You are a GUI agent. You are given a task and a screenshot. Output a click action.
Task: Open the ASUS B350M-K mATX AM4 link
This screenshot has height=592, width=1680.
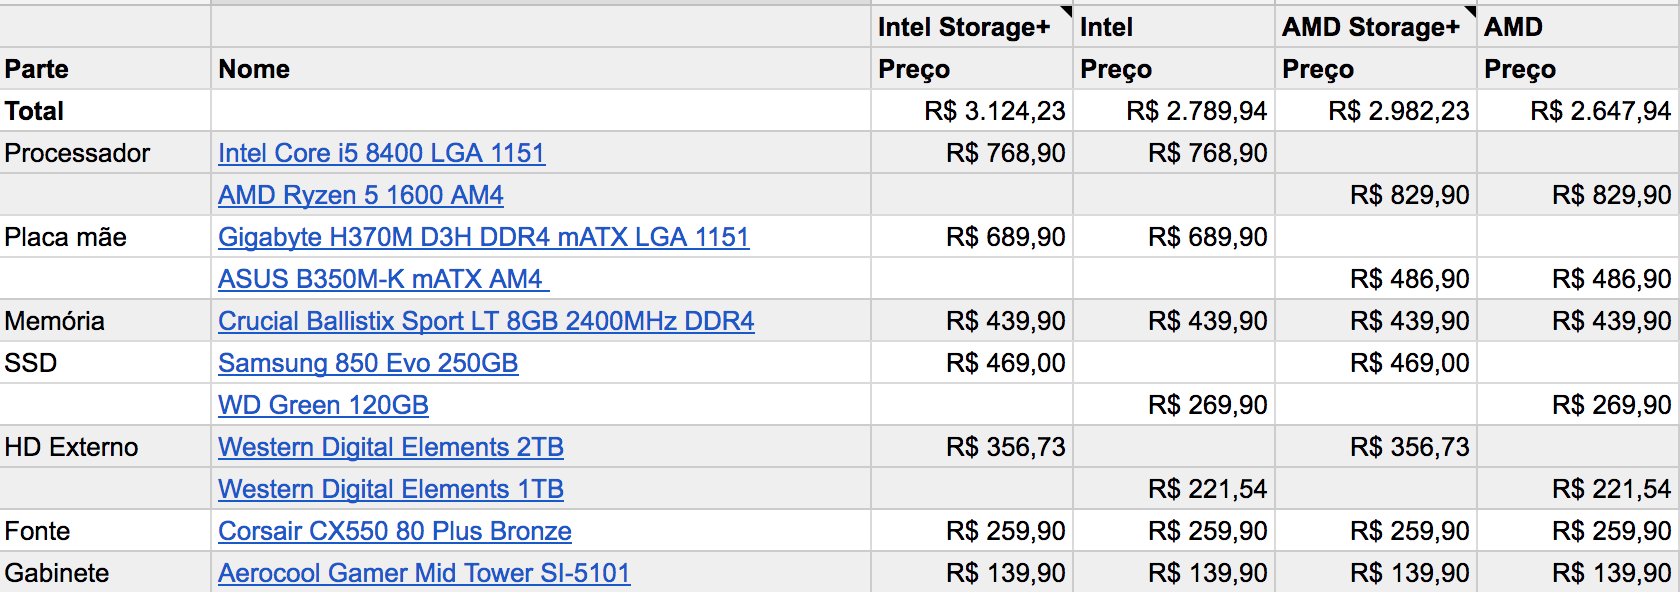click(x=384, y=279)
